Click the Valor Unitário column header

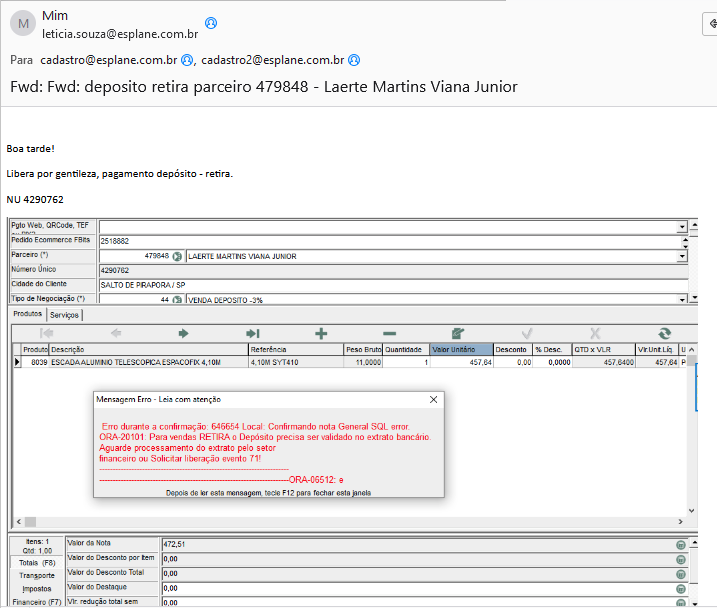461,349
